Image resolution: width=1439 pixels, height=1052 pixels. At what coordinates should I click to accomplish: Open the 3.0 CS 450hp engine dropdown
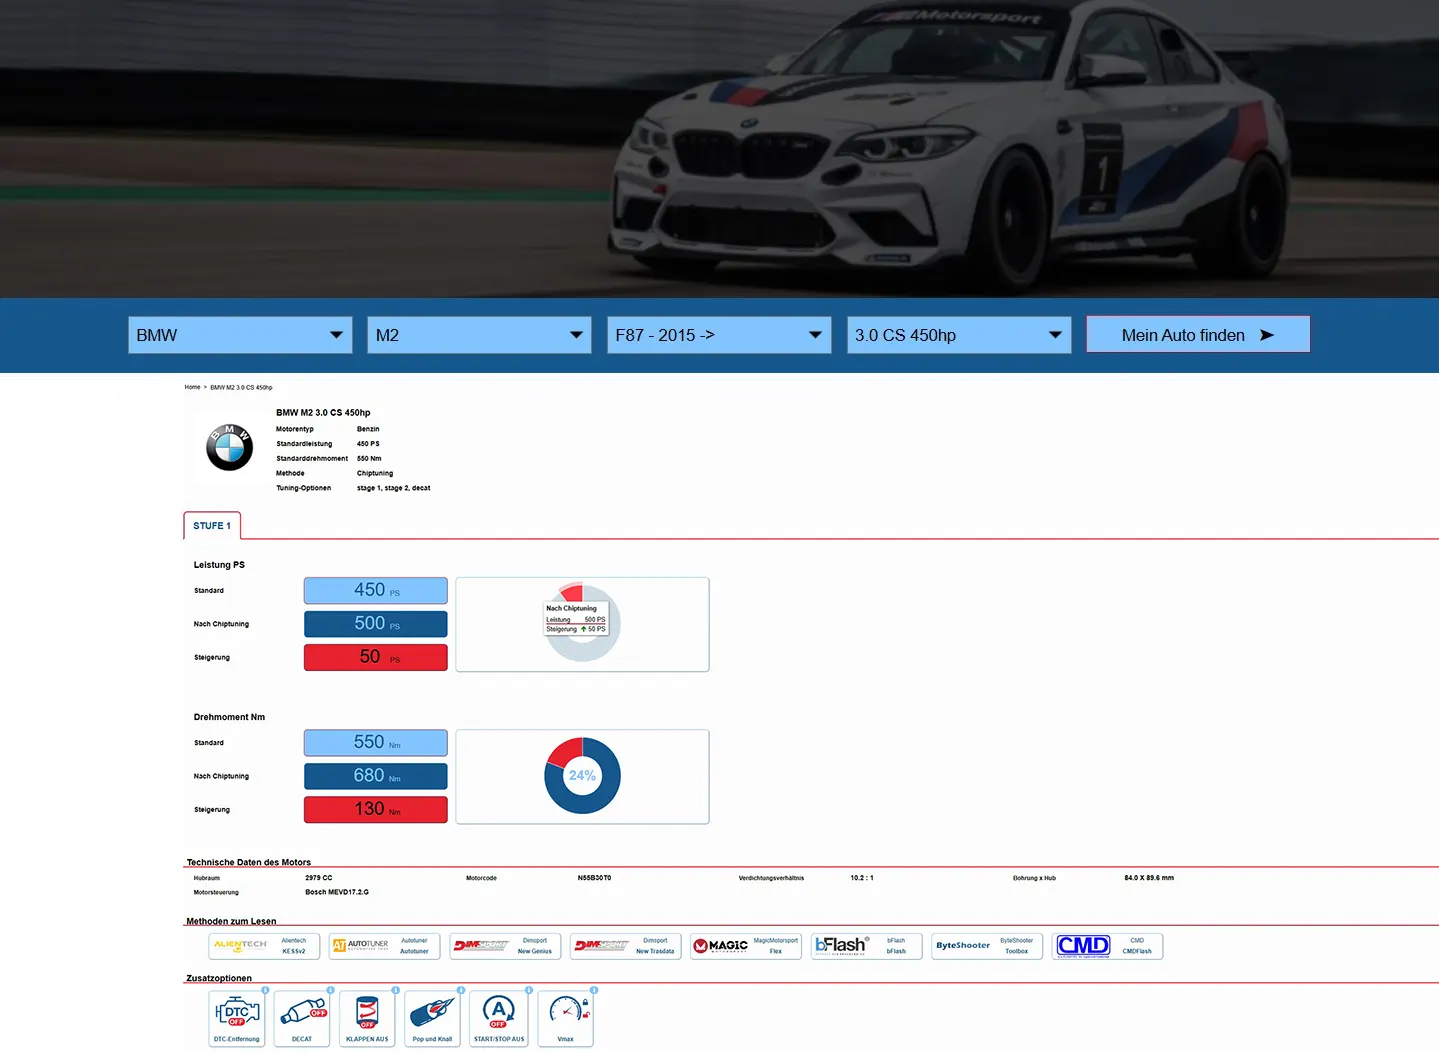click(958, 335)
